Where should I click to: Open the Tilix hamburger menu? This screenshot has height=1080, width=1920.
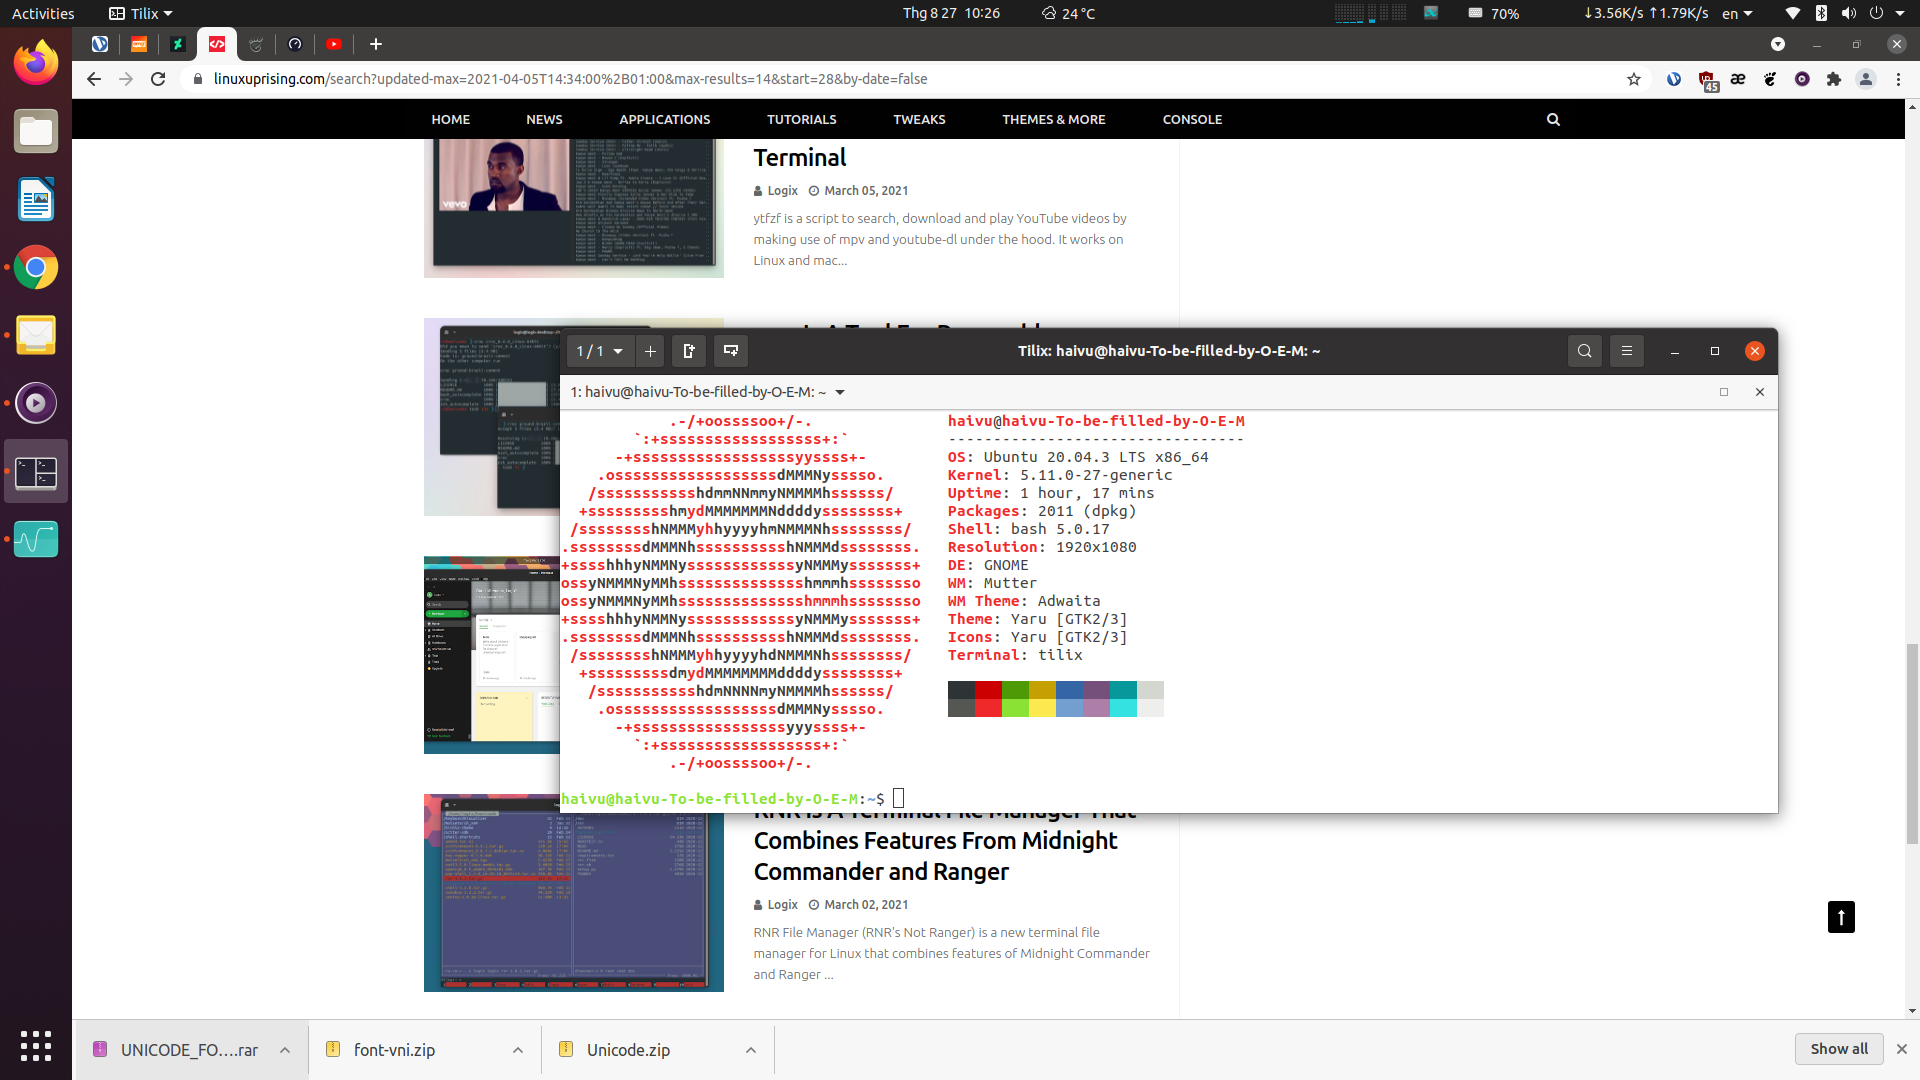(x=1627, y=351)
